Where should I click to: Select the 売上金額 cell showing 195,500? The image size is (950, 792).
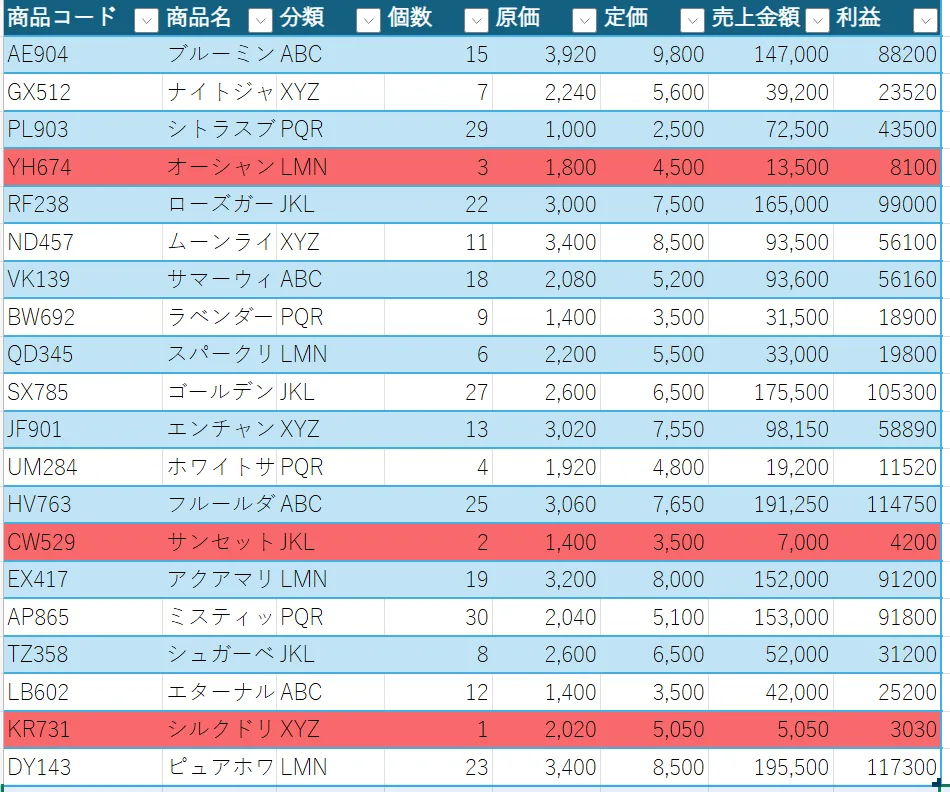(770, 767)
